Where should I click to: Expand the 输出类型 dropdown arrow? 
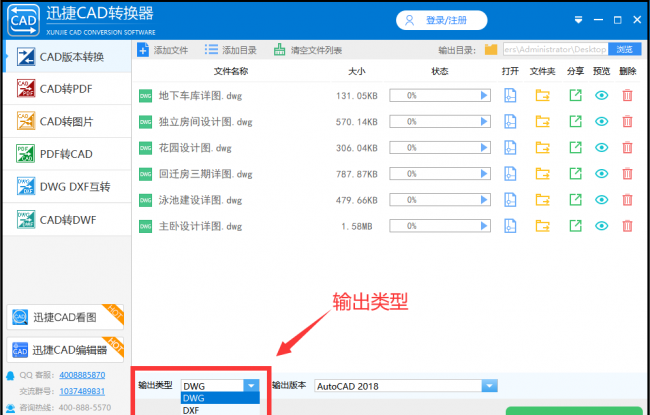click(x=251, y=386)
